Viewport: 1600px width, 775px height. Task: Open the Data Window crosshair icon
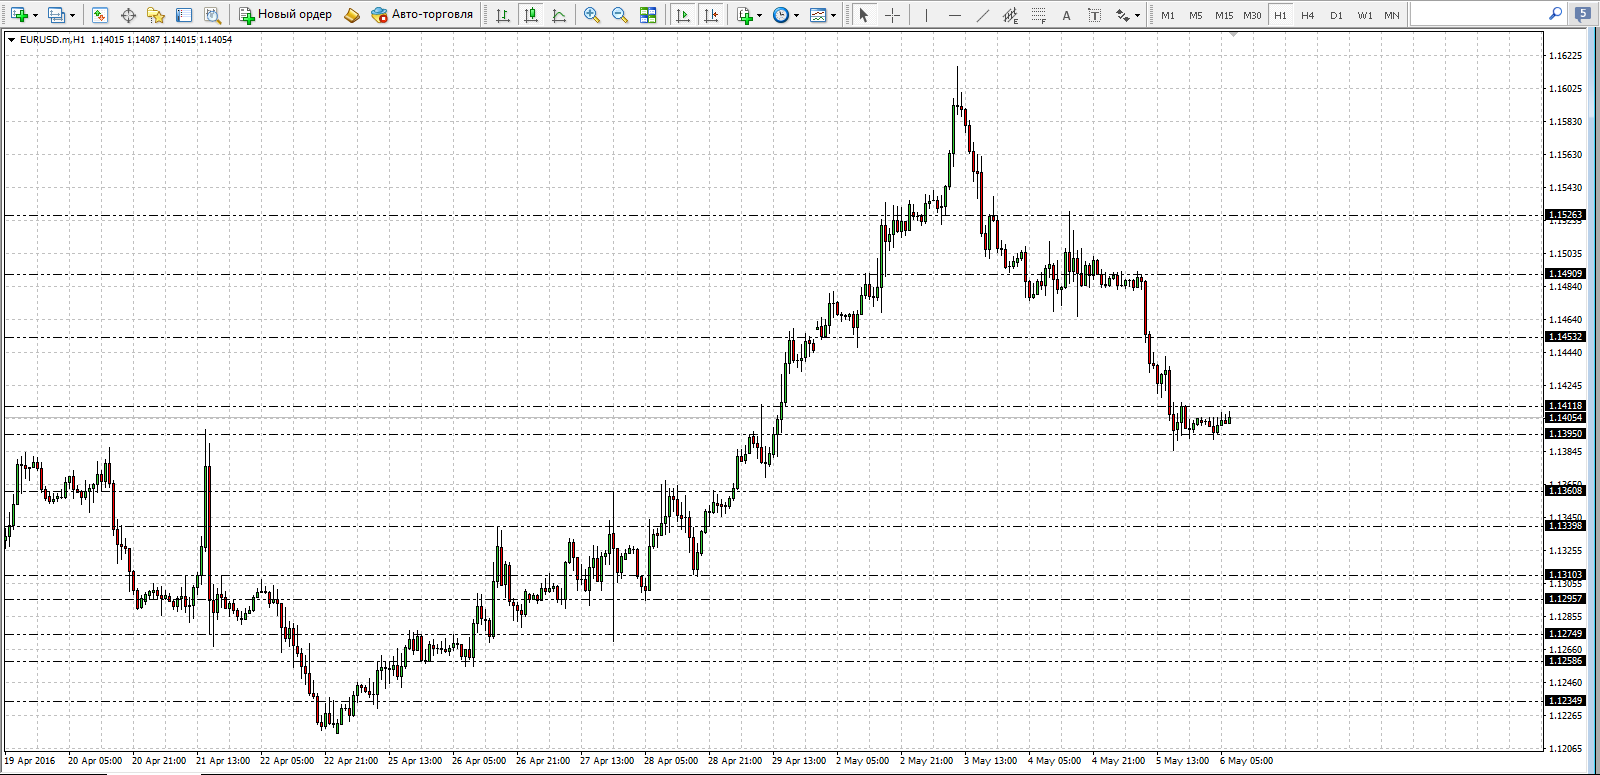(128, 15)
